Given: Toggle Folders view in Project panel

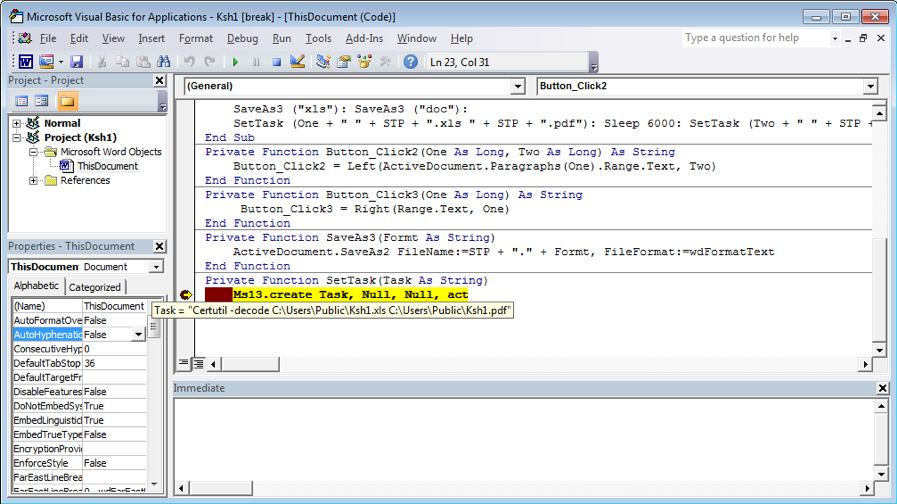Looking at the screenshot, I should pyautogui.click(x=67, y=101).
